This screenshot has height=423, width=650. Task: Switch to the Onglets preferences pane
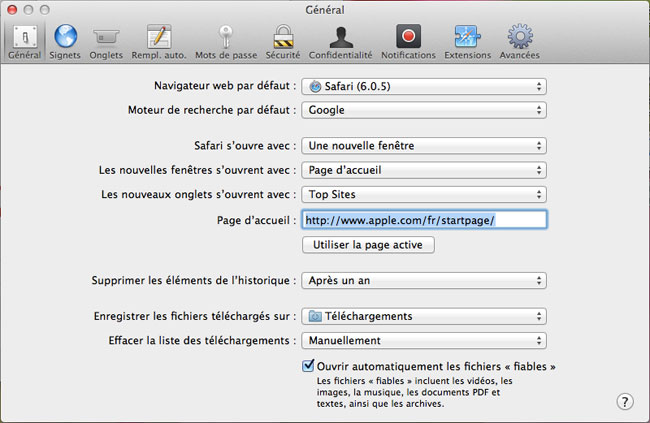point(106,42)
